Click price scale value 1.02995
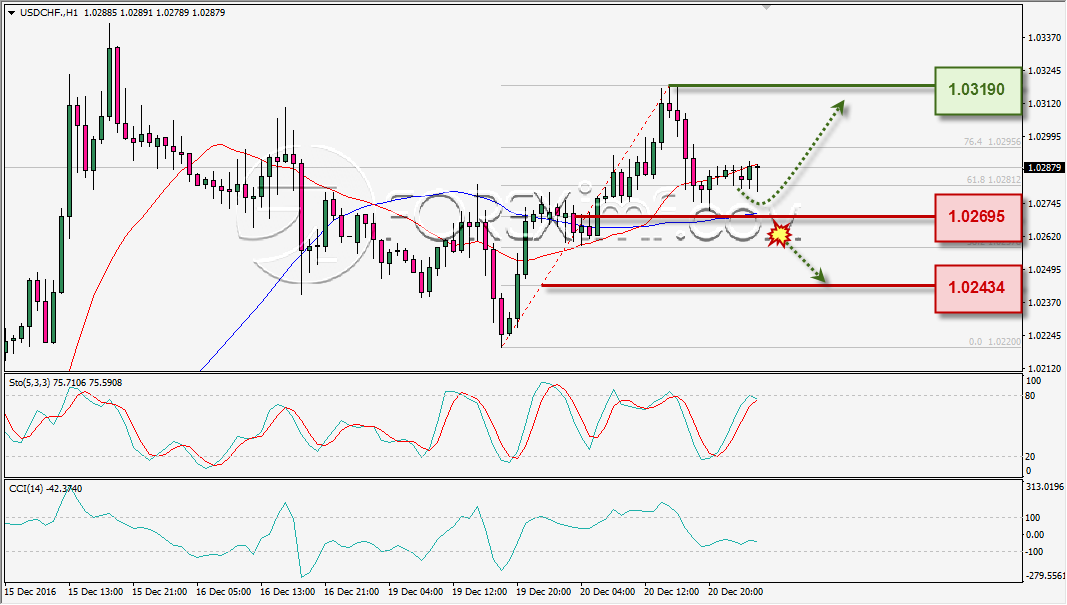The height and width of the screenshot is (605, 1067). (1044, 137)
